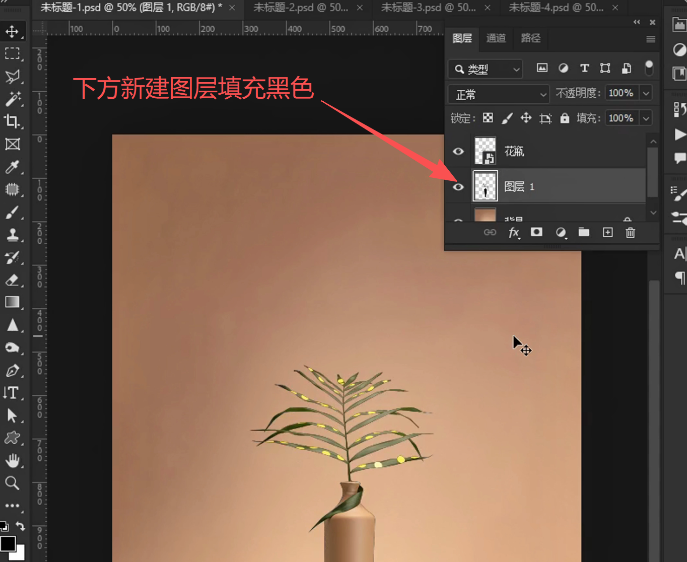Select the Magic Wand tool
This screenshot has height=562, width=687.
(x=12, y=99)
